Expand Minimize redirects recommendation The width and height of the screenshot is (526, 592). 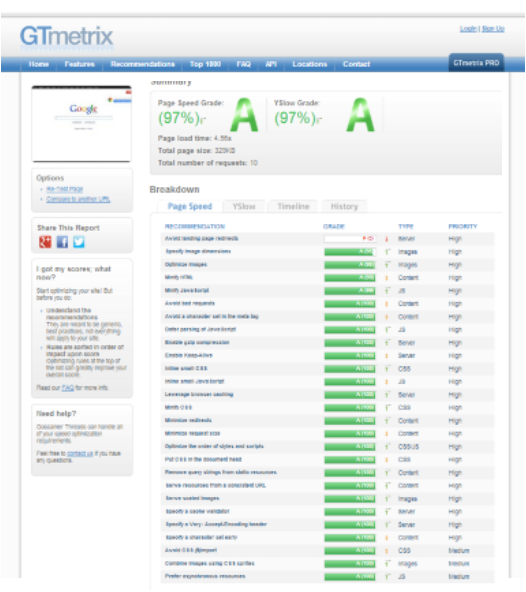point(188,421)
